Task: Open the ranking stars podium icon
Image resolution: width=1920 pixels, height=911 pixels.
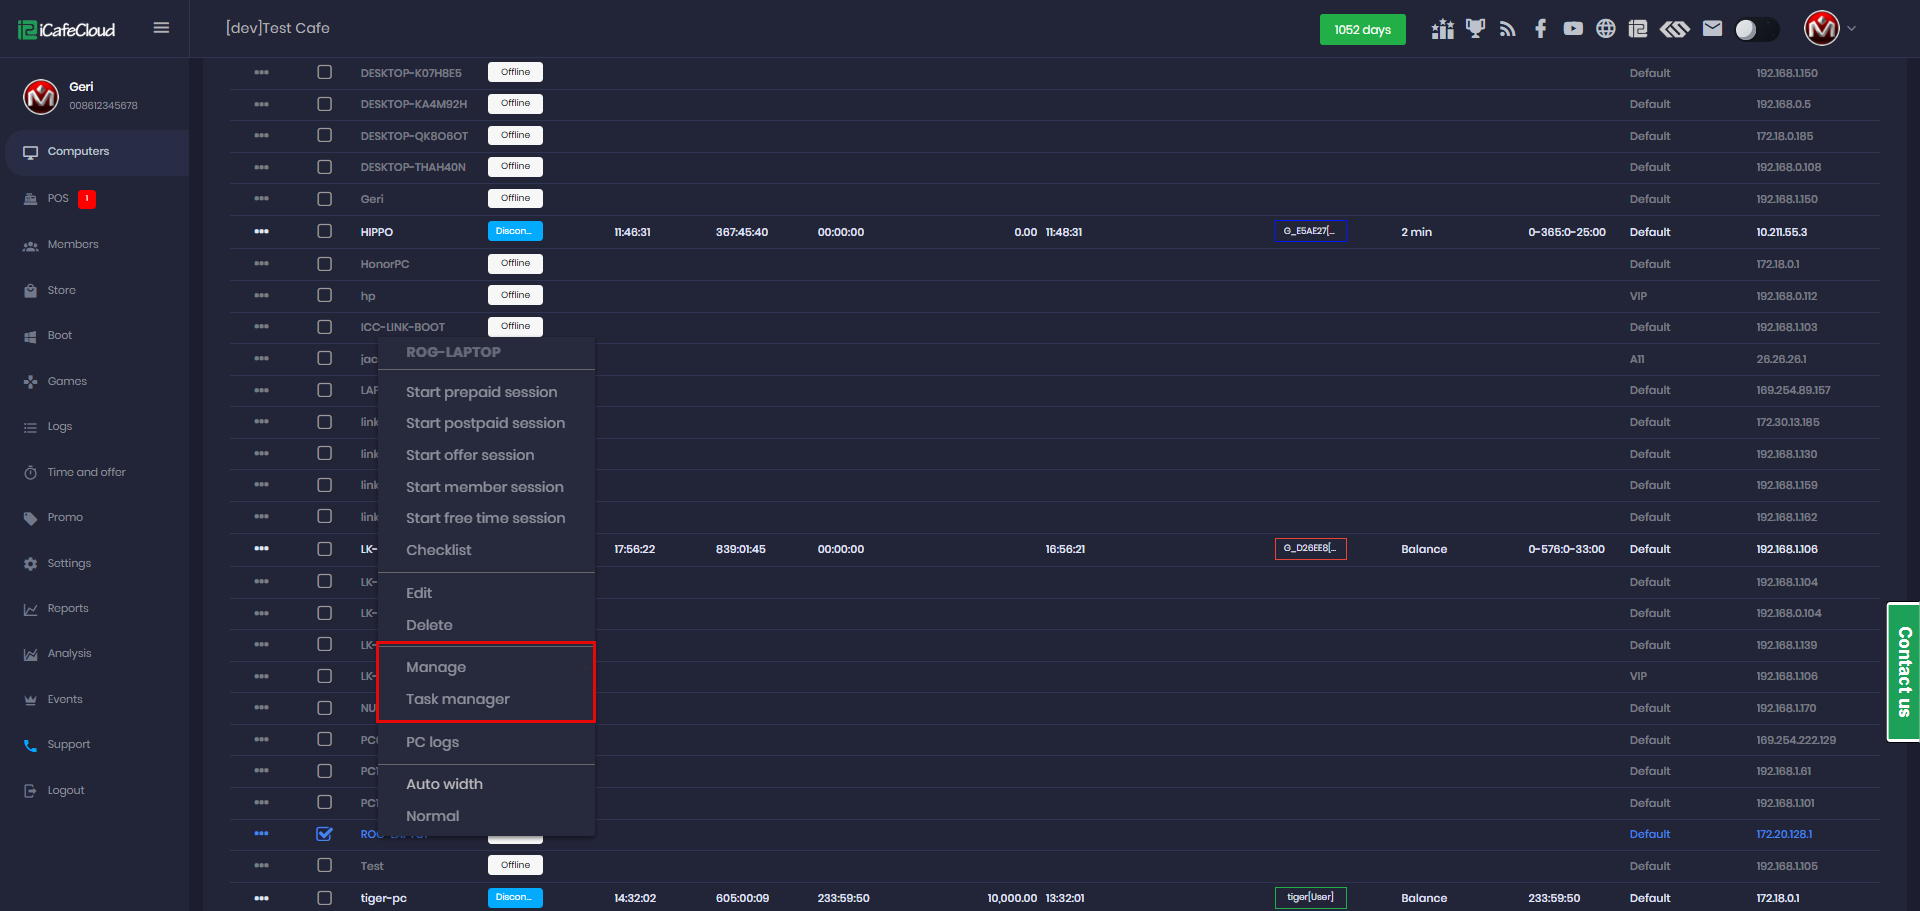Action: [x=1442, y=29]
